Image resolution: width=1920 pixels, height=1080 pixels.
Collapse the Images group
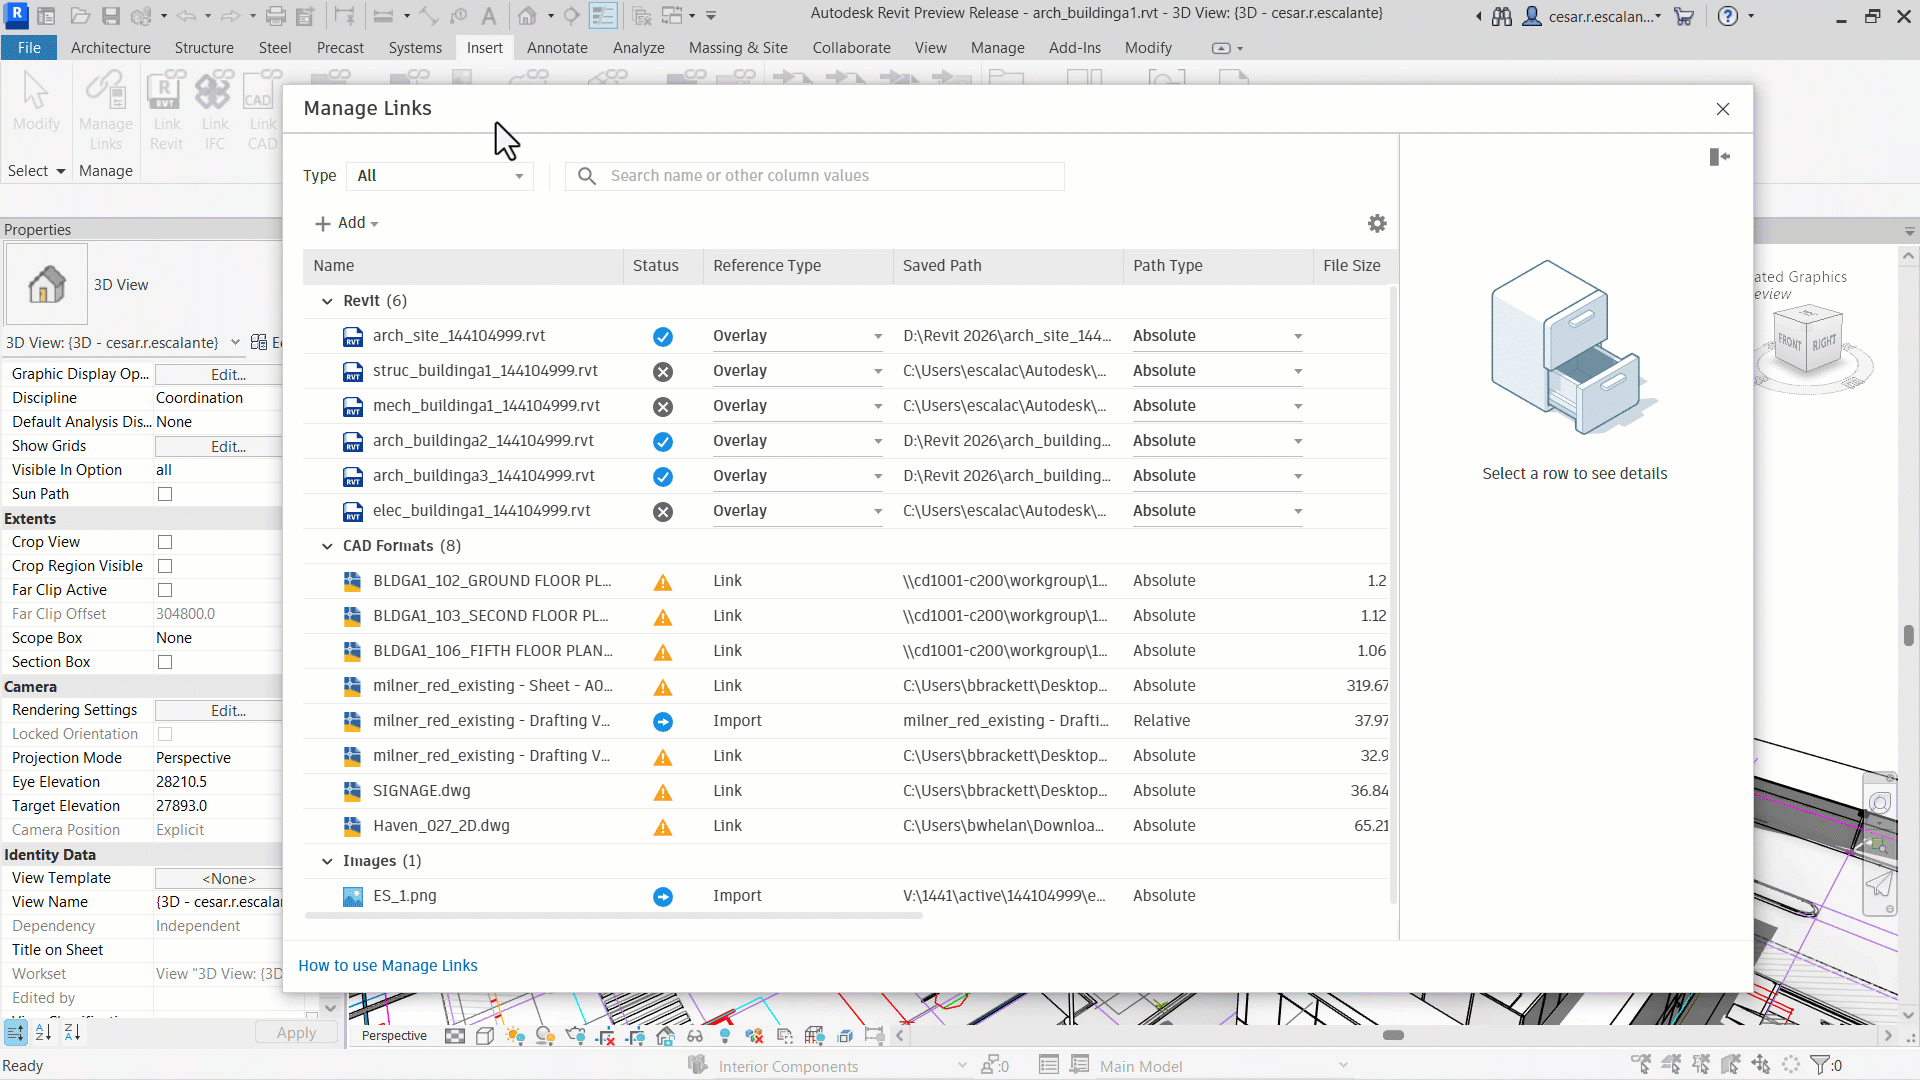click(327, 861)
